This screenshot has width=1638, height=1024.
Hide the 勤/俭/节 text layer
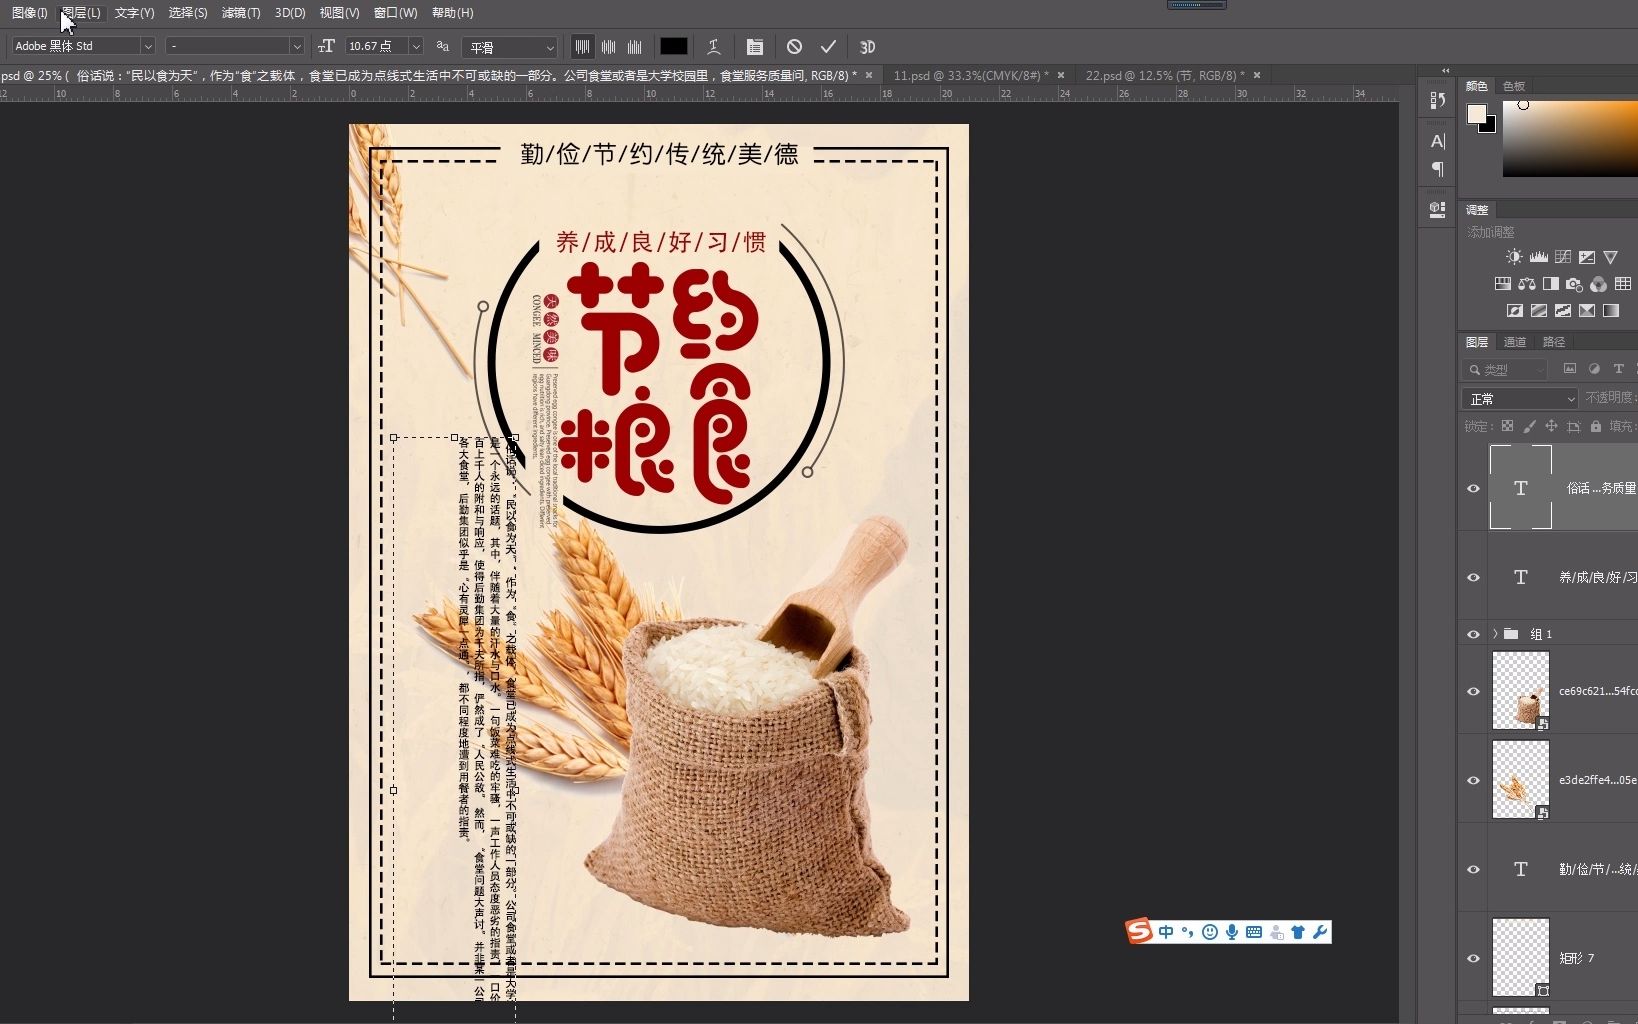[1473, 870]
